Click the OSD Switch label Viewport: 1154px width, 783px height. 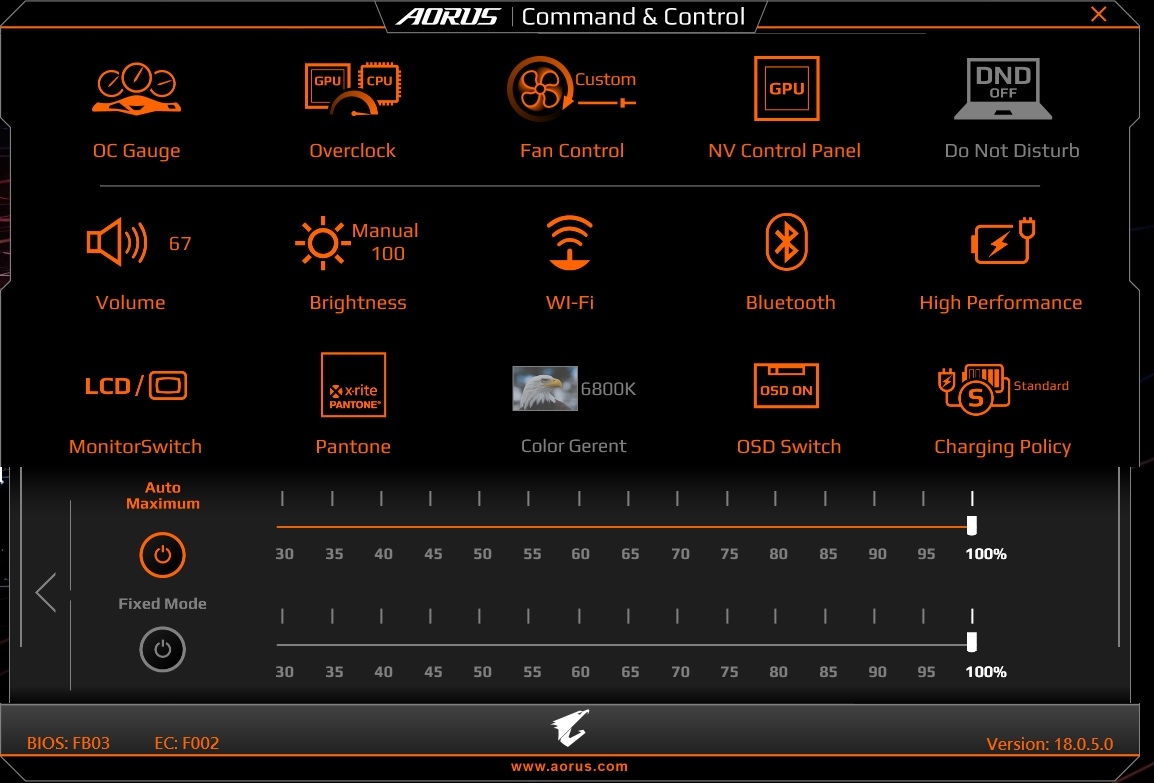789,447
